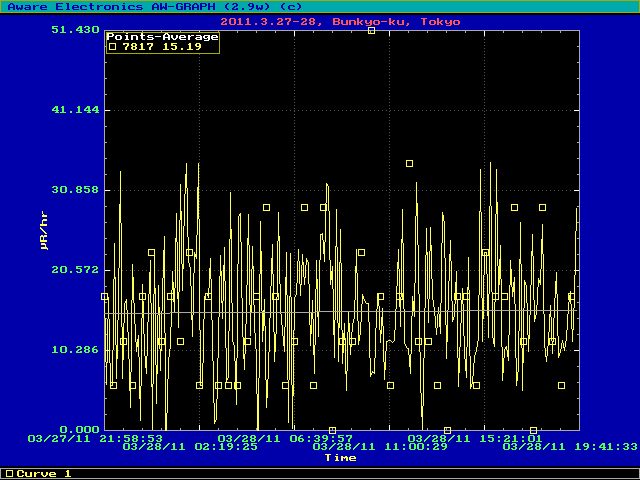Click the Curve 1 label in status bar
The width and height of the screenshot is (640, 480).
44,473
